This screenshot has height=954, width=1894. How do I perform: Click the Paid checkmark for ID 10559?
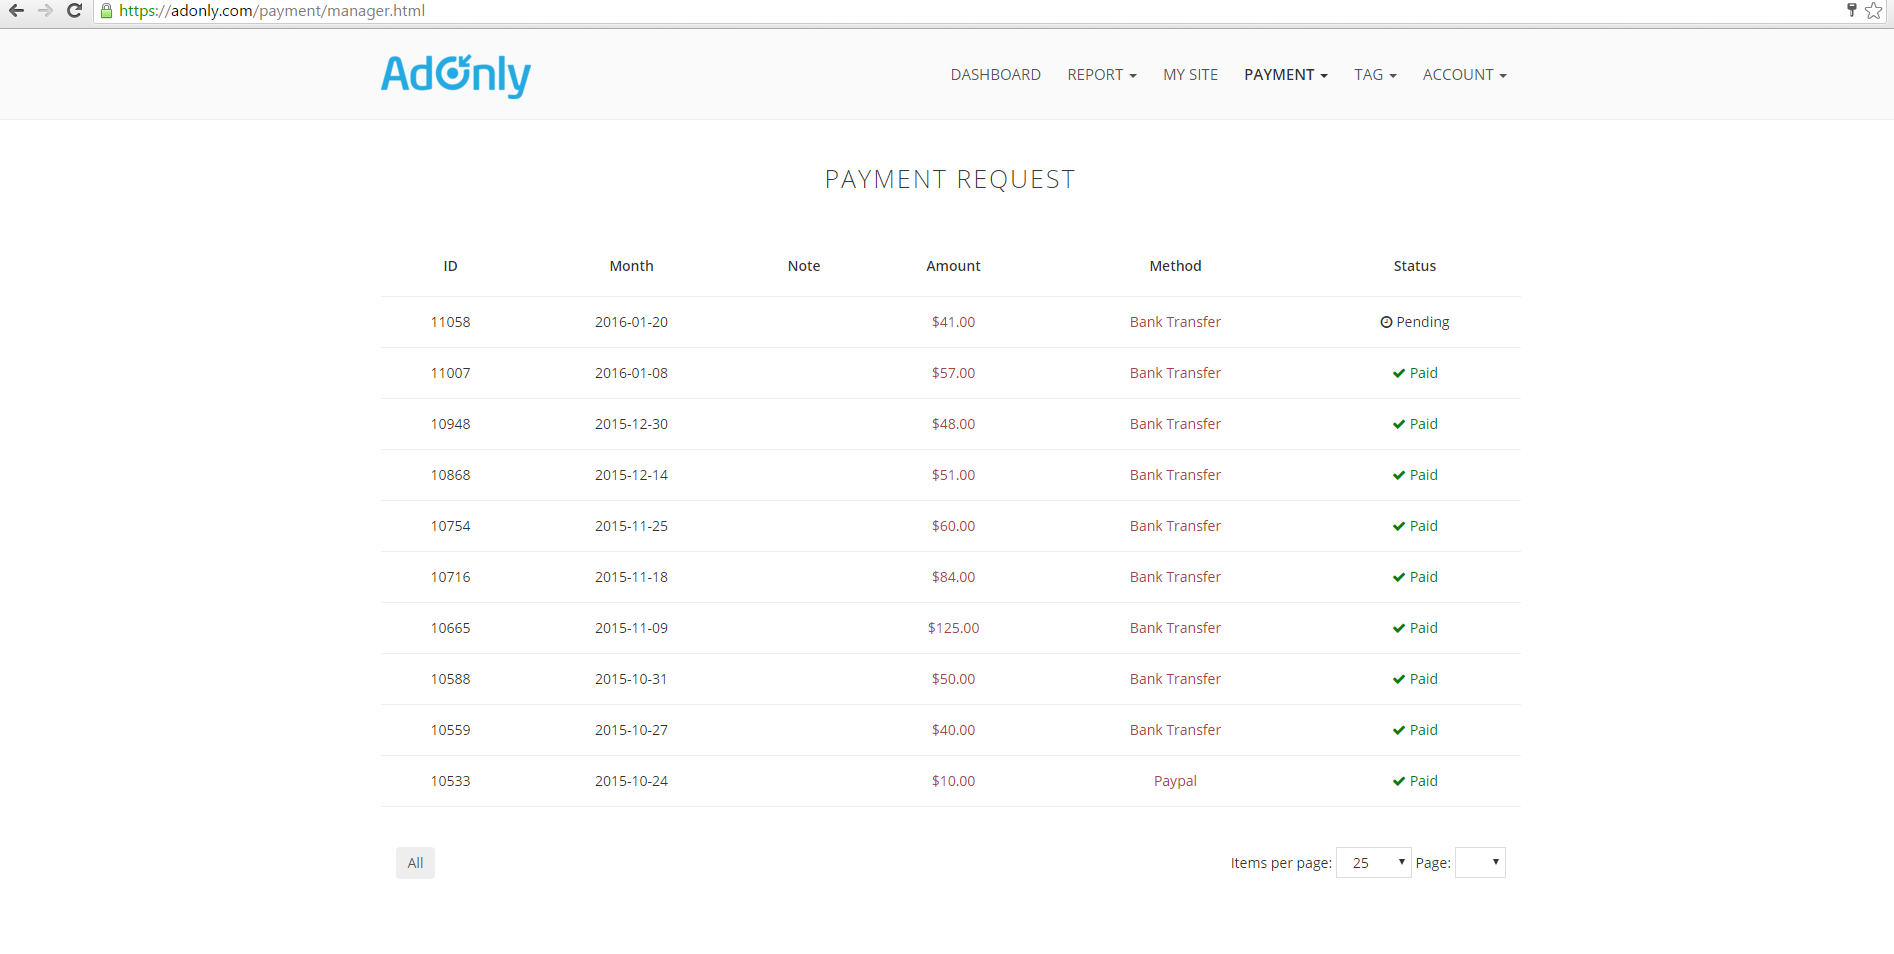coord(1399,730)
